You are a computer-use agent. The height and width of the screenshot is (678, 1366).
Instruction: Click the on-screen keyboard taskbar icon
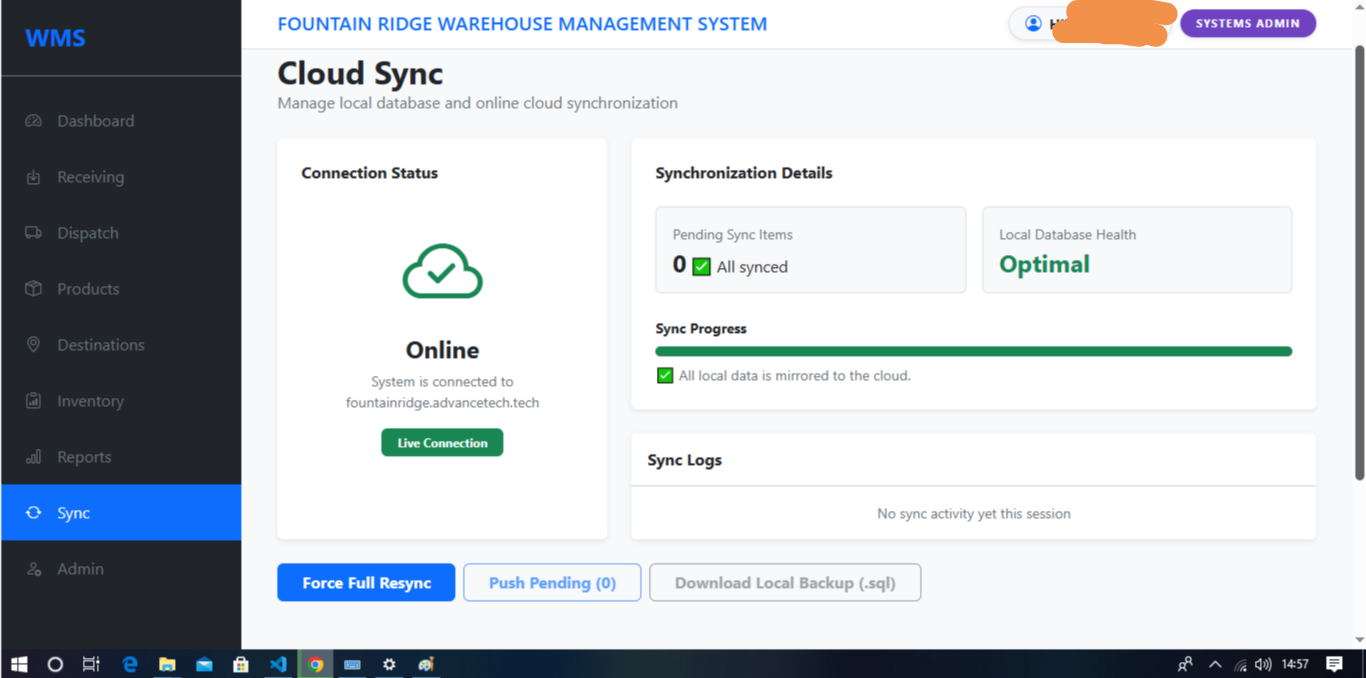(x=352, y=664)
